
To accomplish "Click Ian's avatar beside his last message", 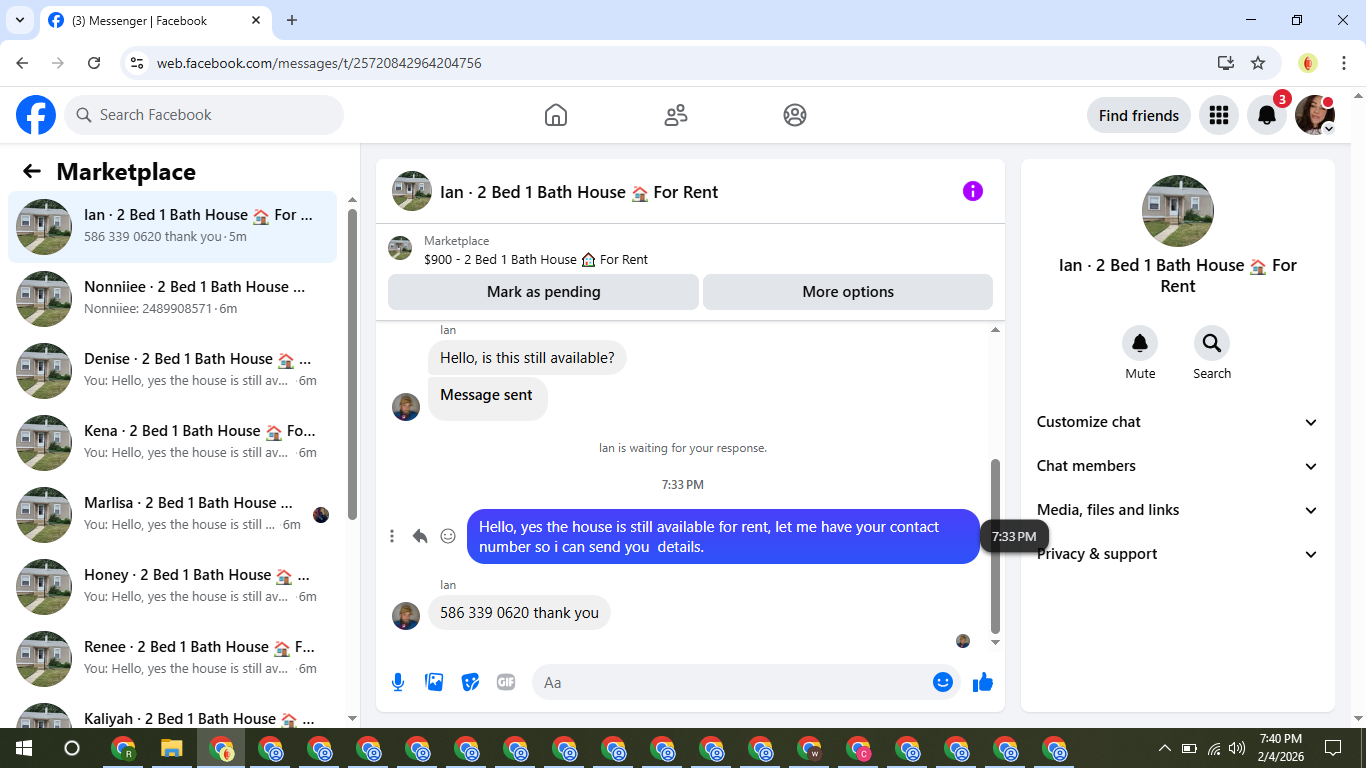I will click(406, 616).
